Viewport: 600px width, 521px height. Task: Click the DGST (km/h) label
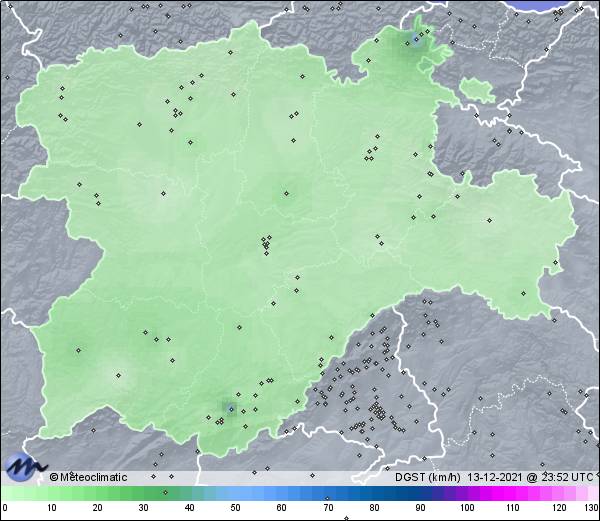(x=427, y=477)
